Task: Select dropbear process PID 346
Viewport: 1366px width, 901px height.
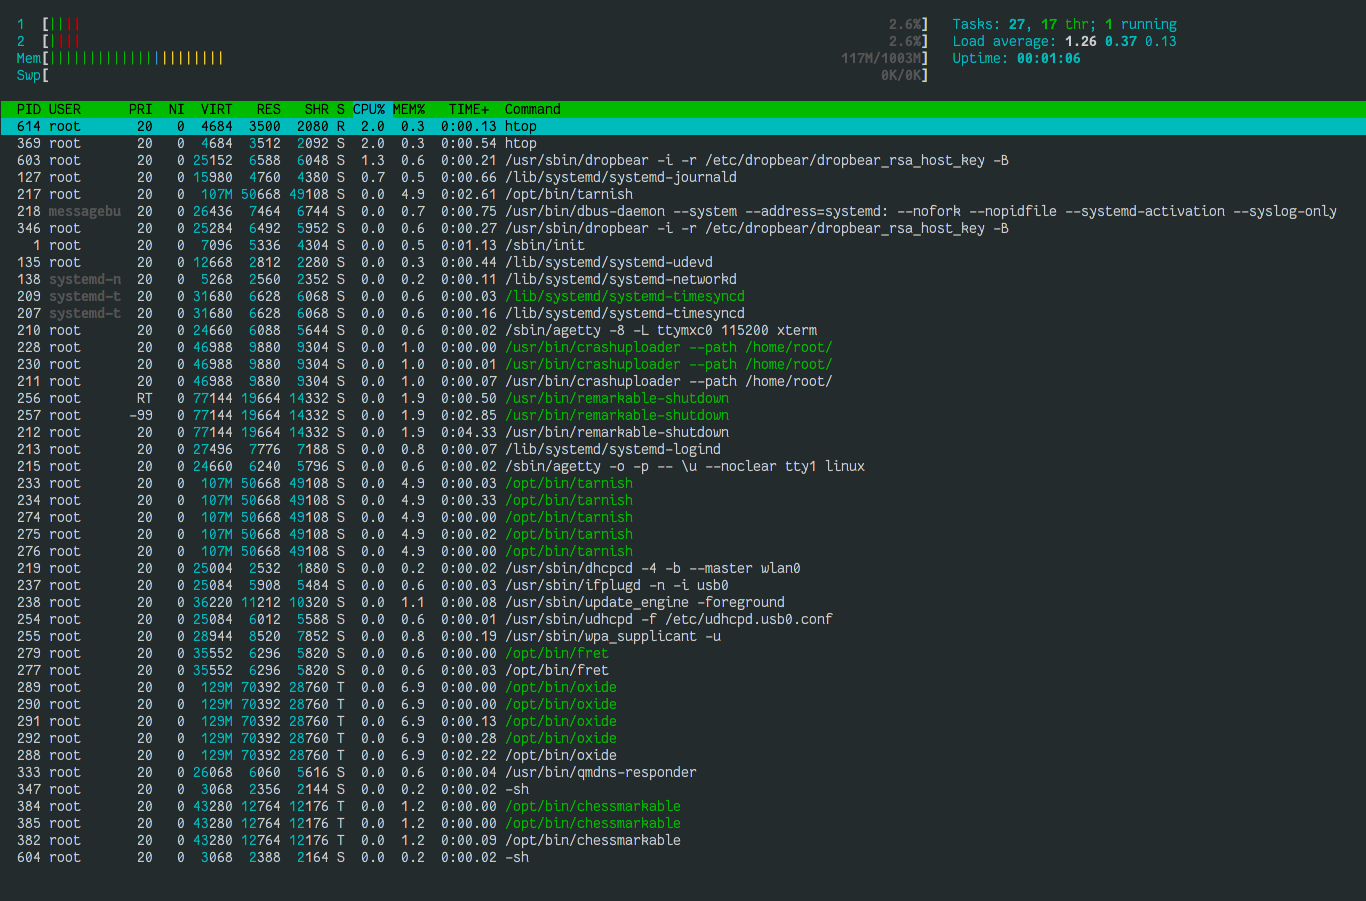Action: tap(683, 228)
